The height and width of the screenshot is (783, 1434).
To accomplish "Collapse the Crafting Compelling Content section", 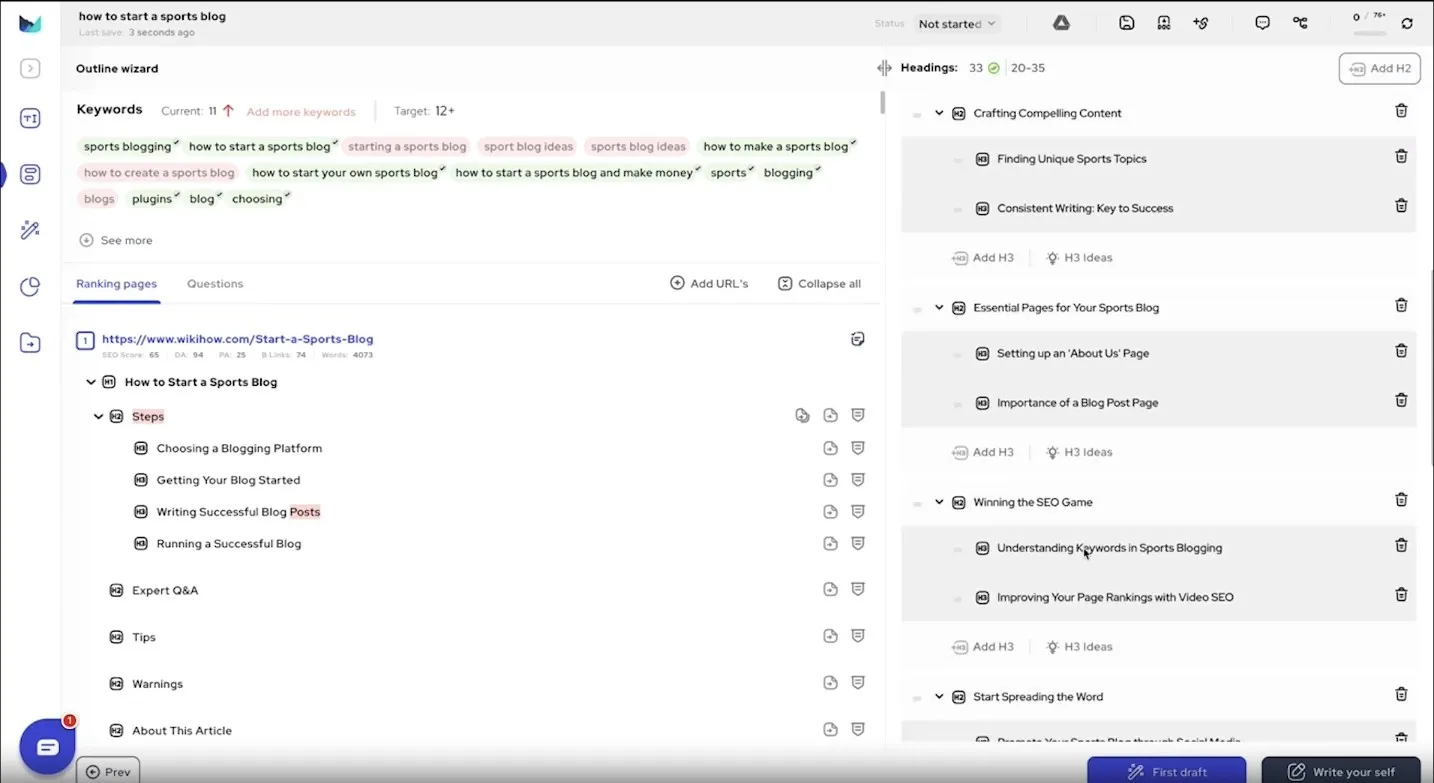I will (939, 113).
